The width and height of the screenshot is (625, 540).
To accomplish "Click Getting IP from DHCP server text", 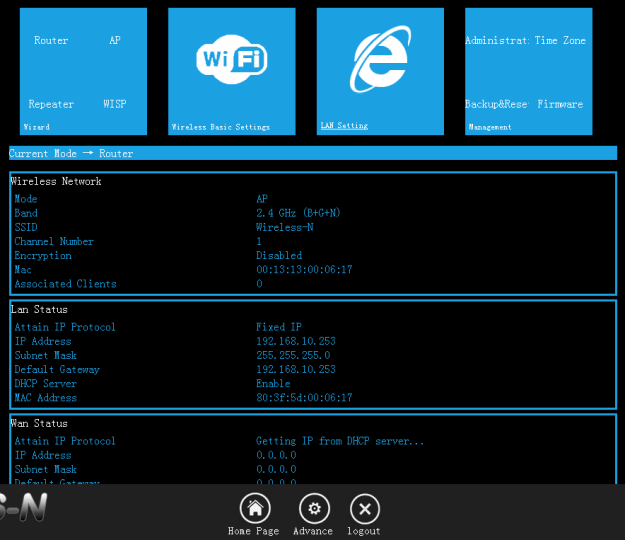I will pyautogui.click(x=340, y=441).
